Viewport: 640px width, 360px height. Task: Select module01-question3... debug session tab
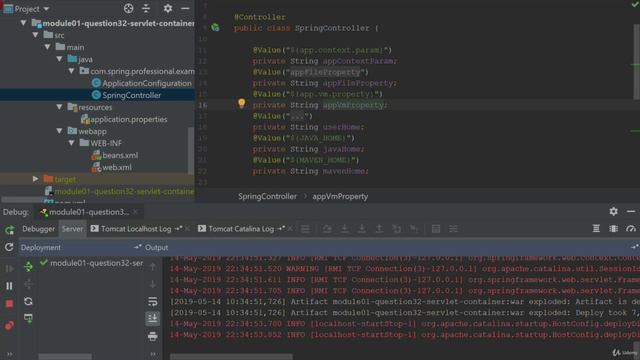coord(89,212)
